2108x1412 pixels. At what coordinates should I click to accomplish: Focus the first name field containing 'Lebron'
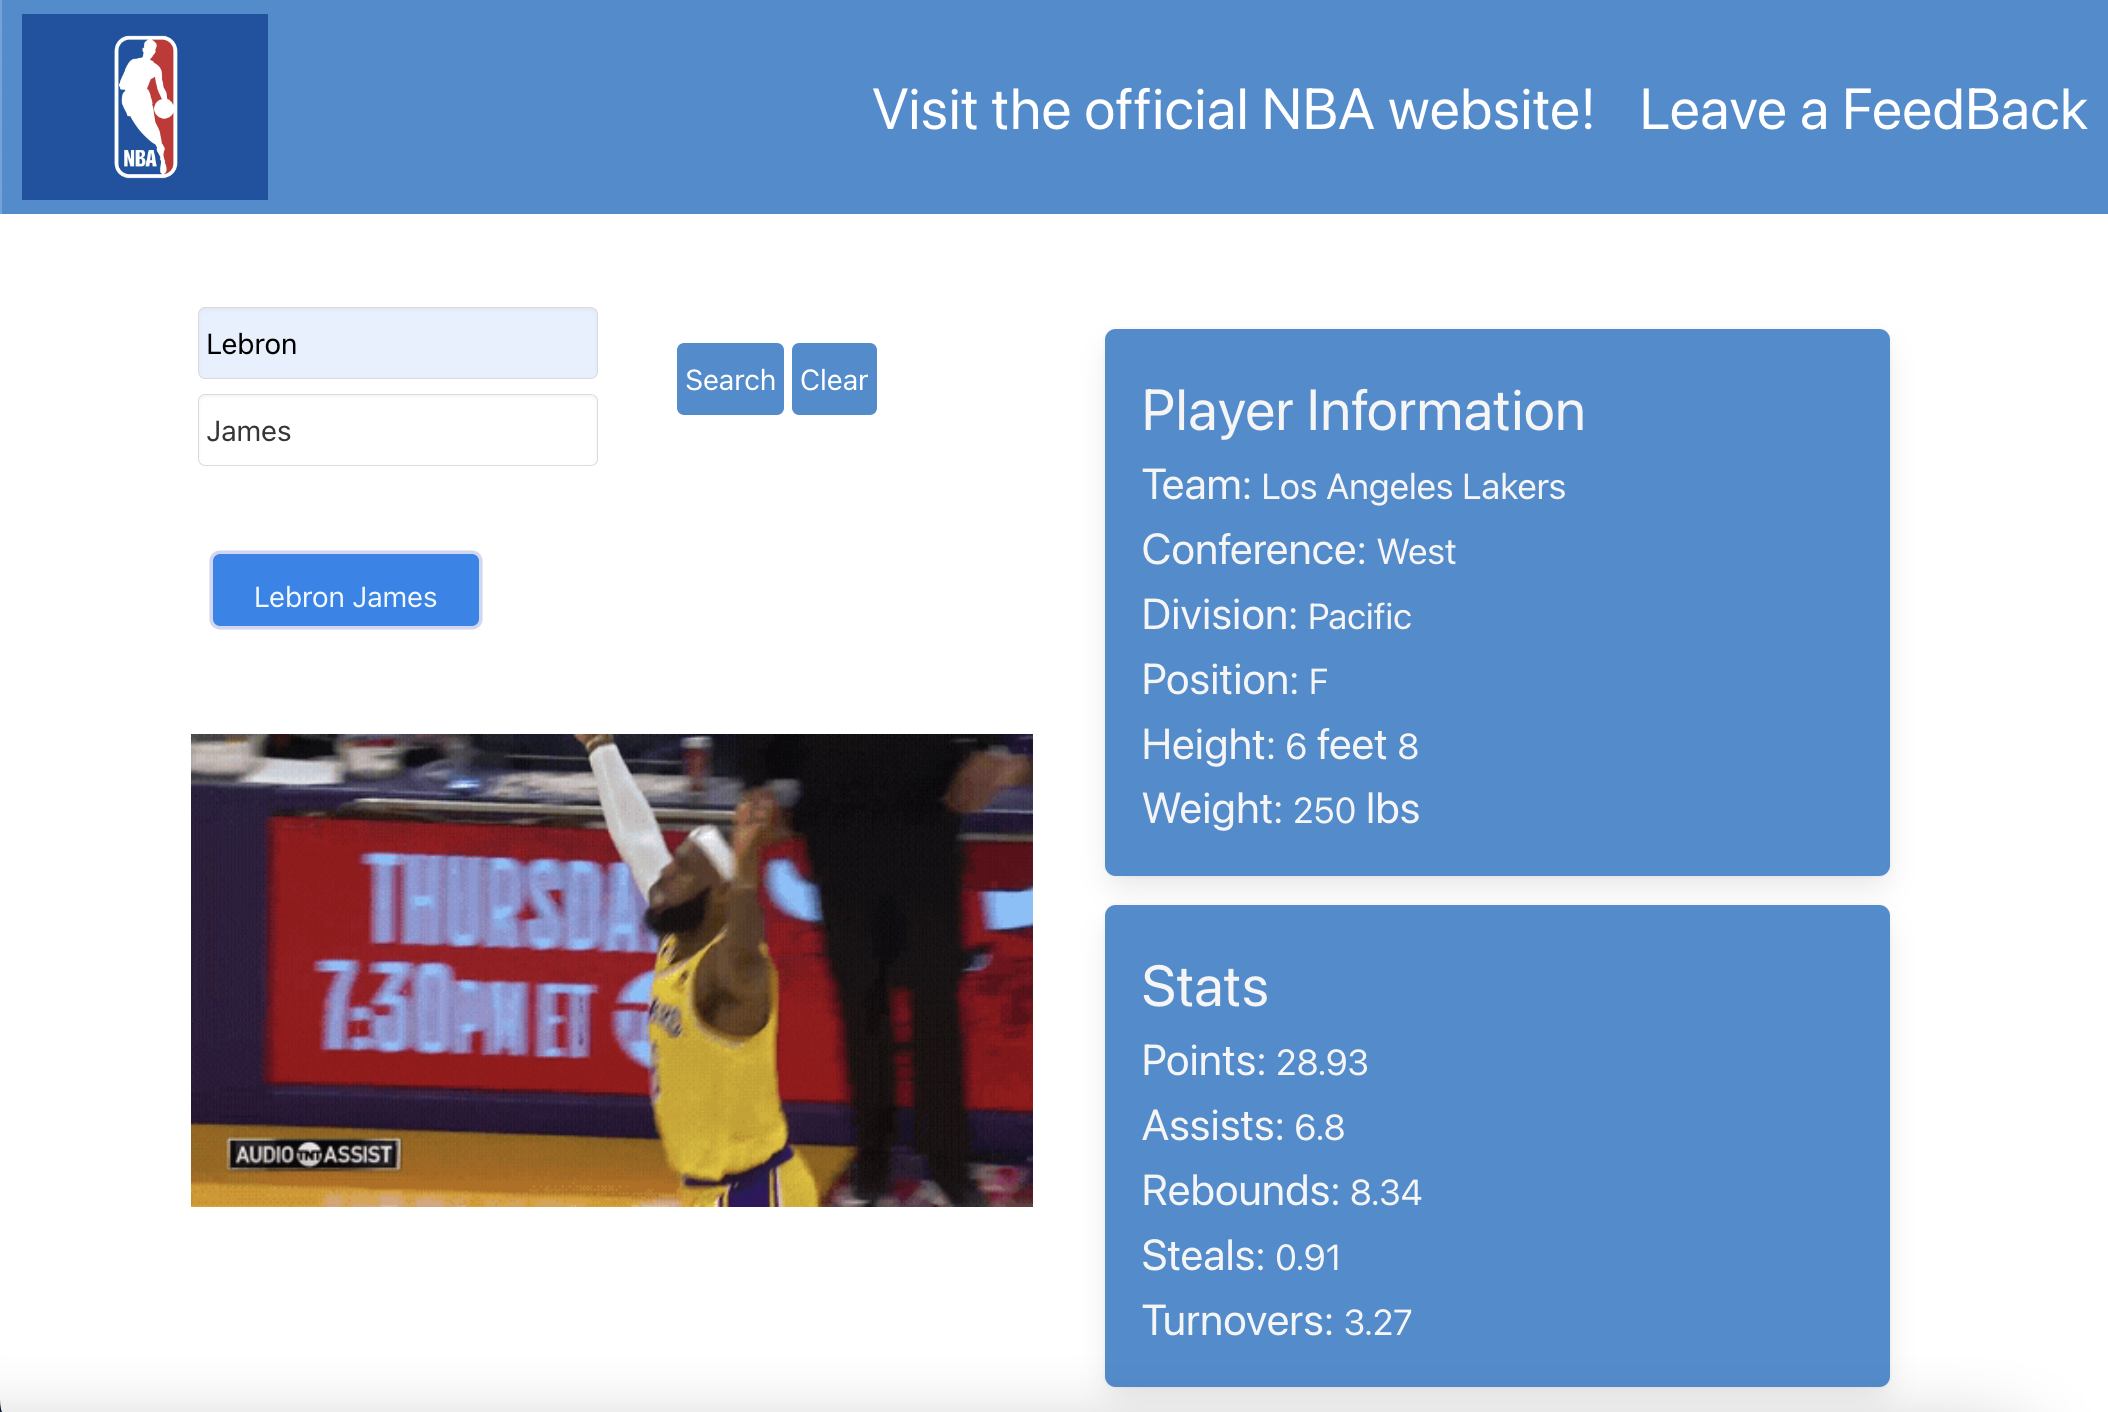coord(398,343)
